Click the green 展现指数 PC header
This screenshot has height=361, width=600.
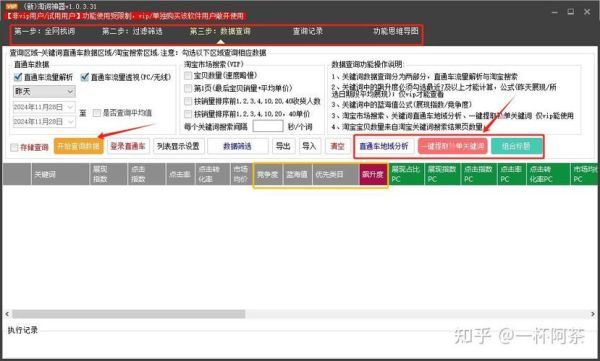442,174
